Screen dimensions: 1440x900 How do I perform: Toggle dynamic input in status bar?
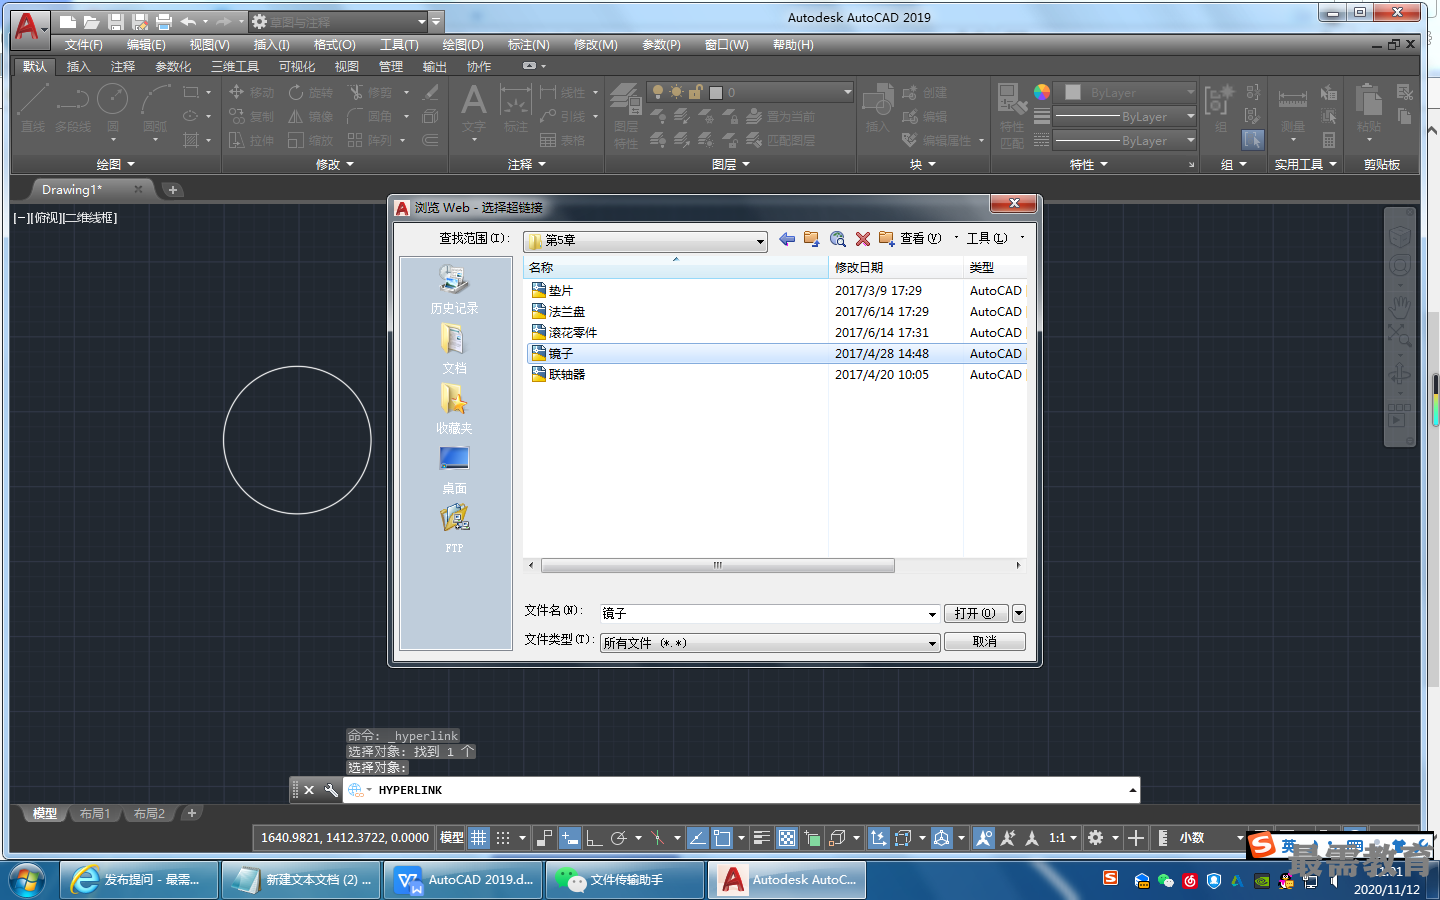(570, 838)
